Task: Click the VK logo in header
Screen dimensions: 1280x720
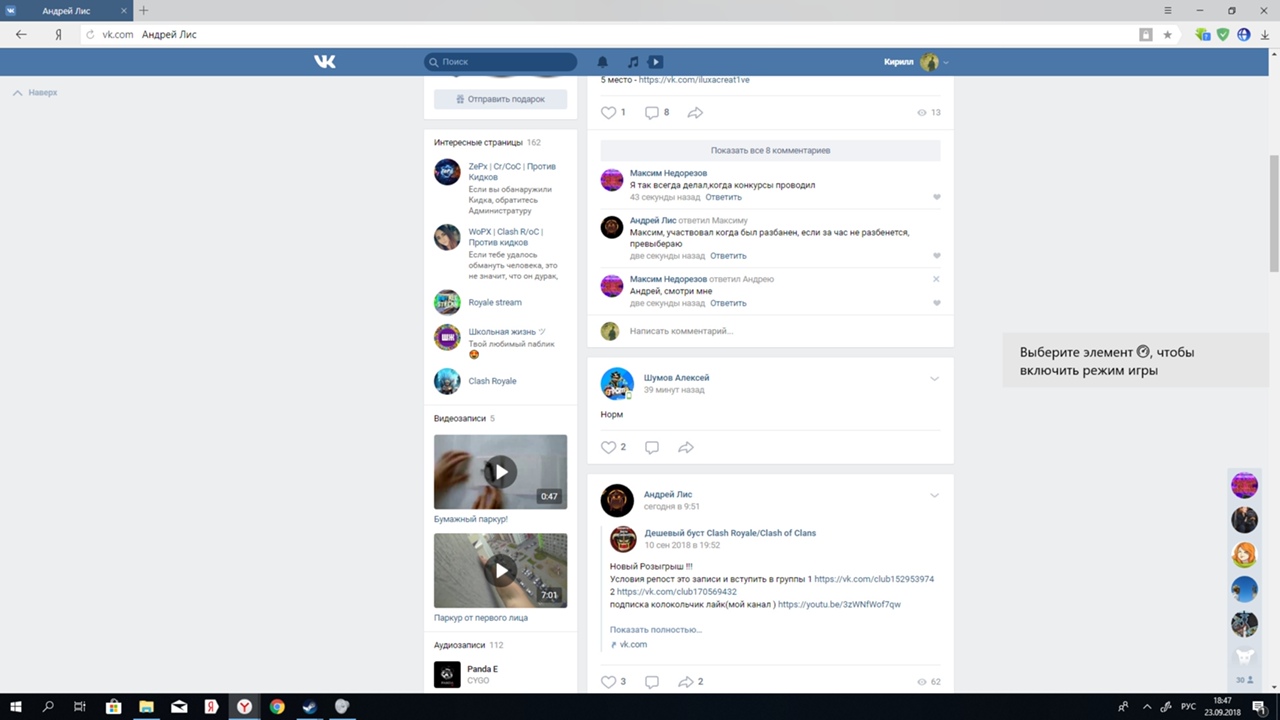Action: 325,62
